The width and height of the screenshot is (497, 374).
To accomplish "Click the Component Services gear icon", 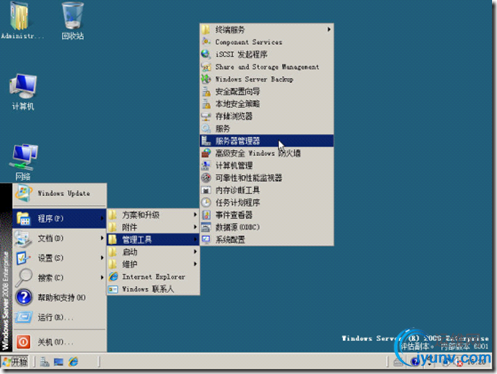I will (206, 42).
